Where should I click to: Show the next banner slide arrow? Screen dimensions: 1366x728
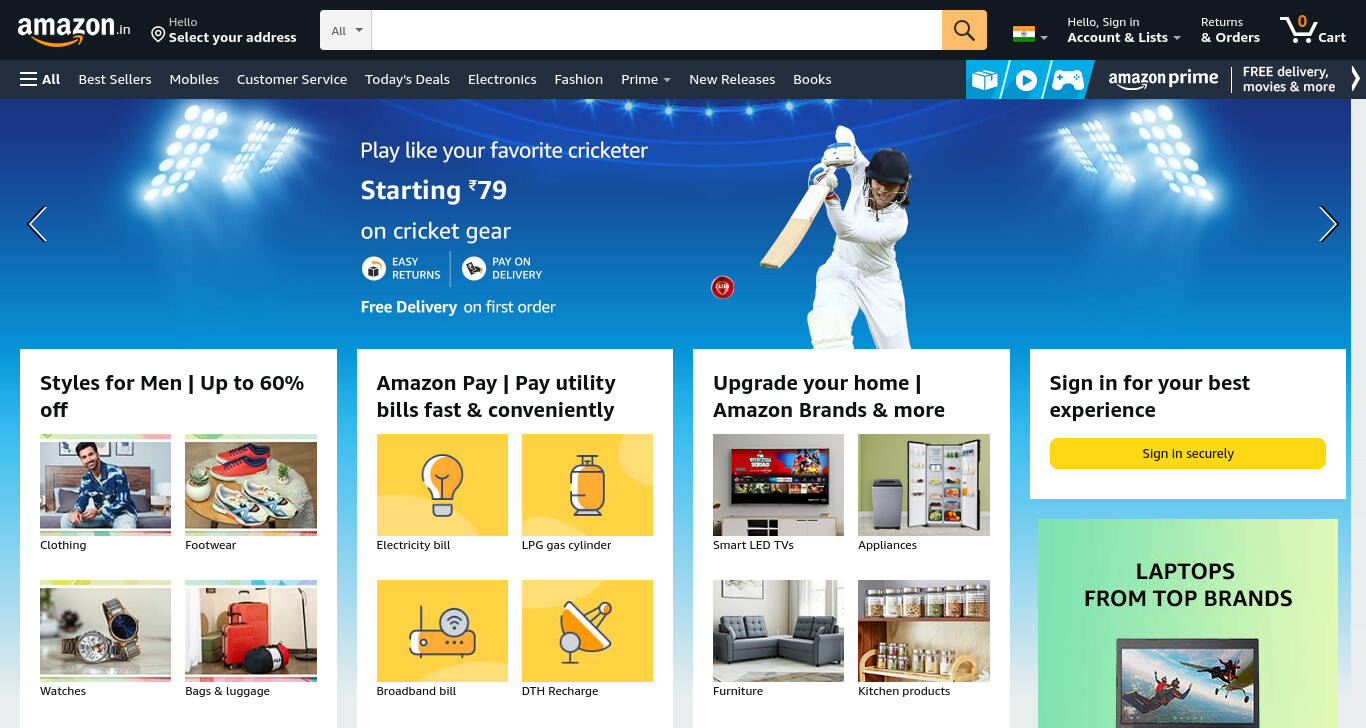pos(1328,224)
